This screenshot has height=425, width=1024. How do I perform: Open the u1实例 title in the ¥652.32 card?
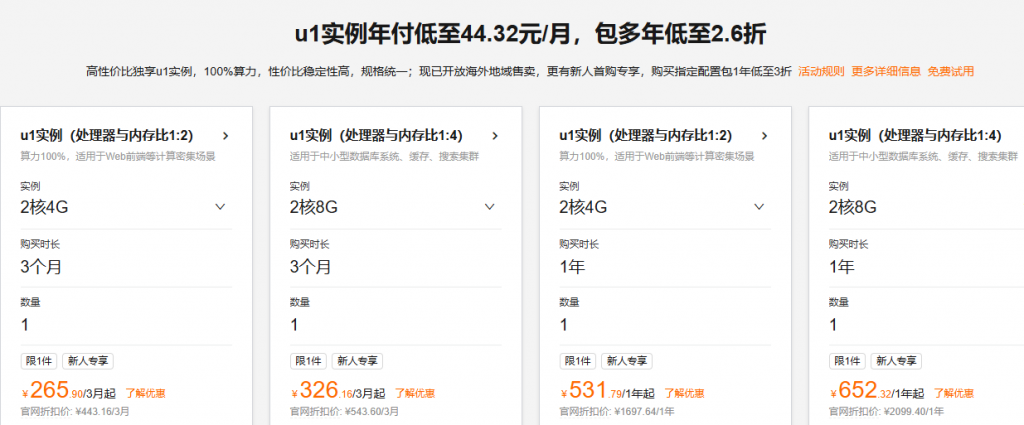[914, 136]
